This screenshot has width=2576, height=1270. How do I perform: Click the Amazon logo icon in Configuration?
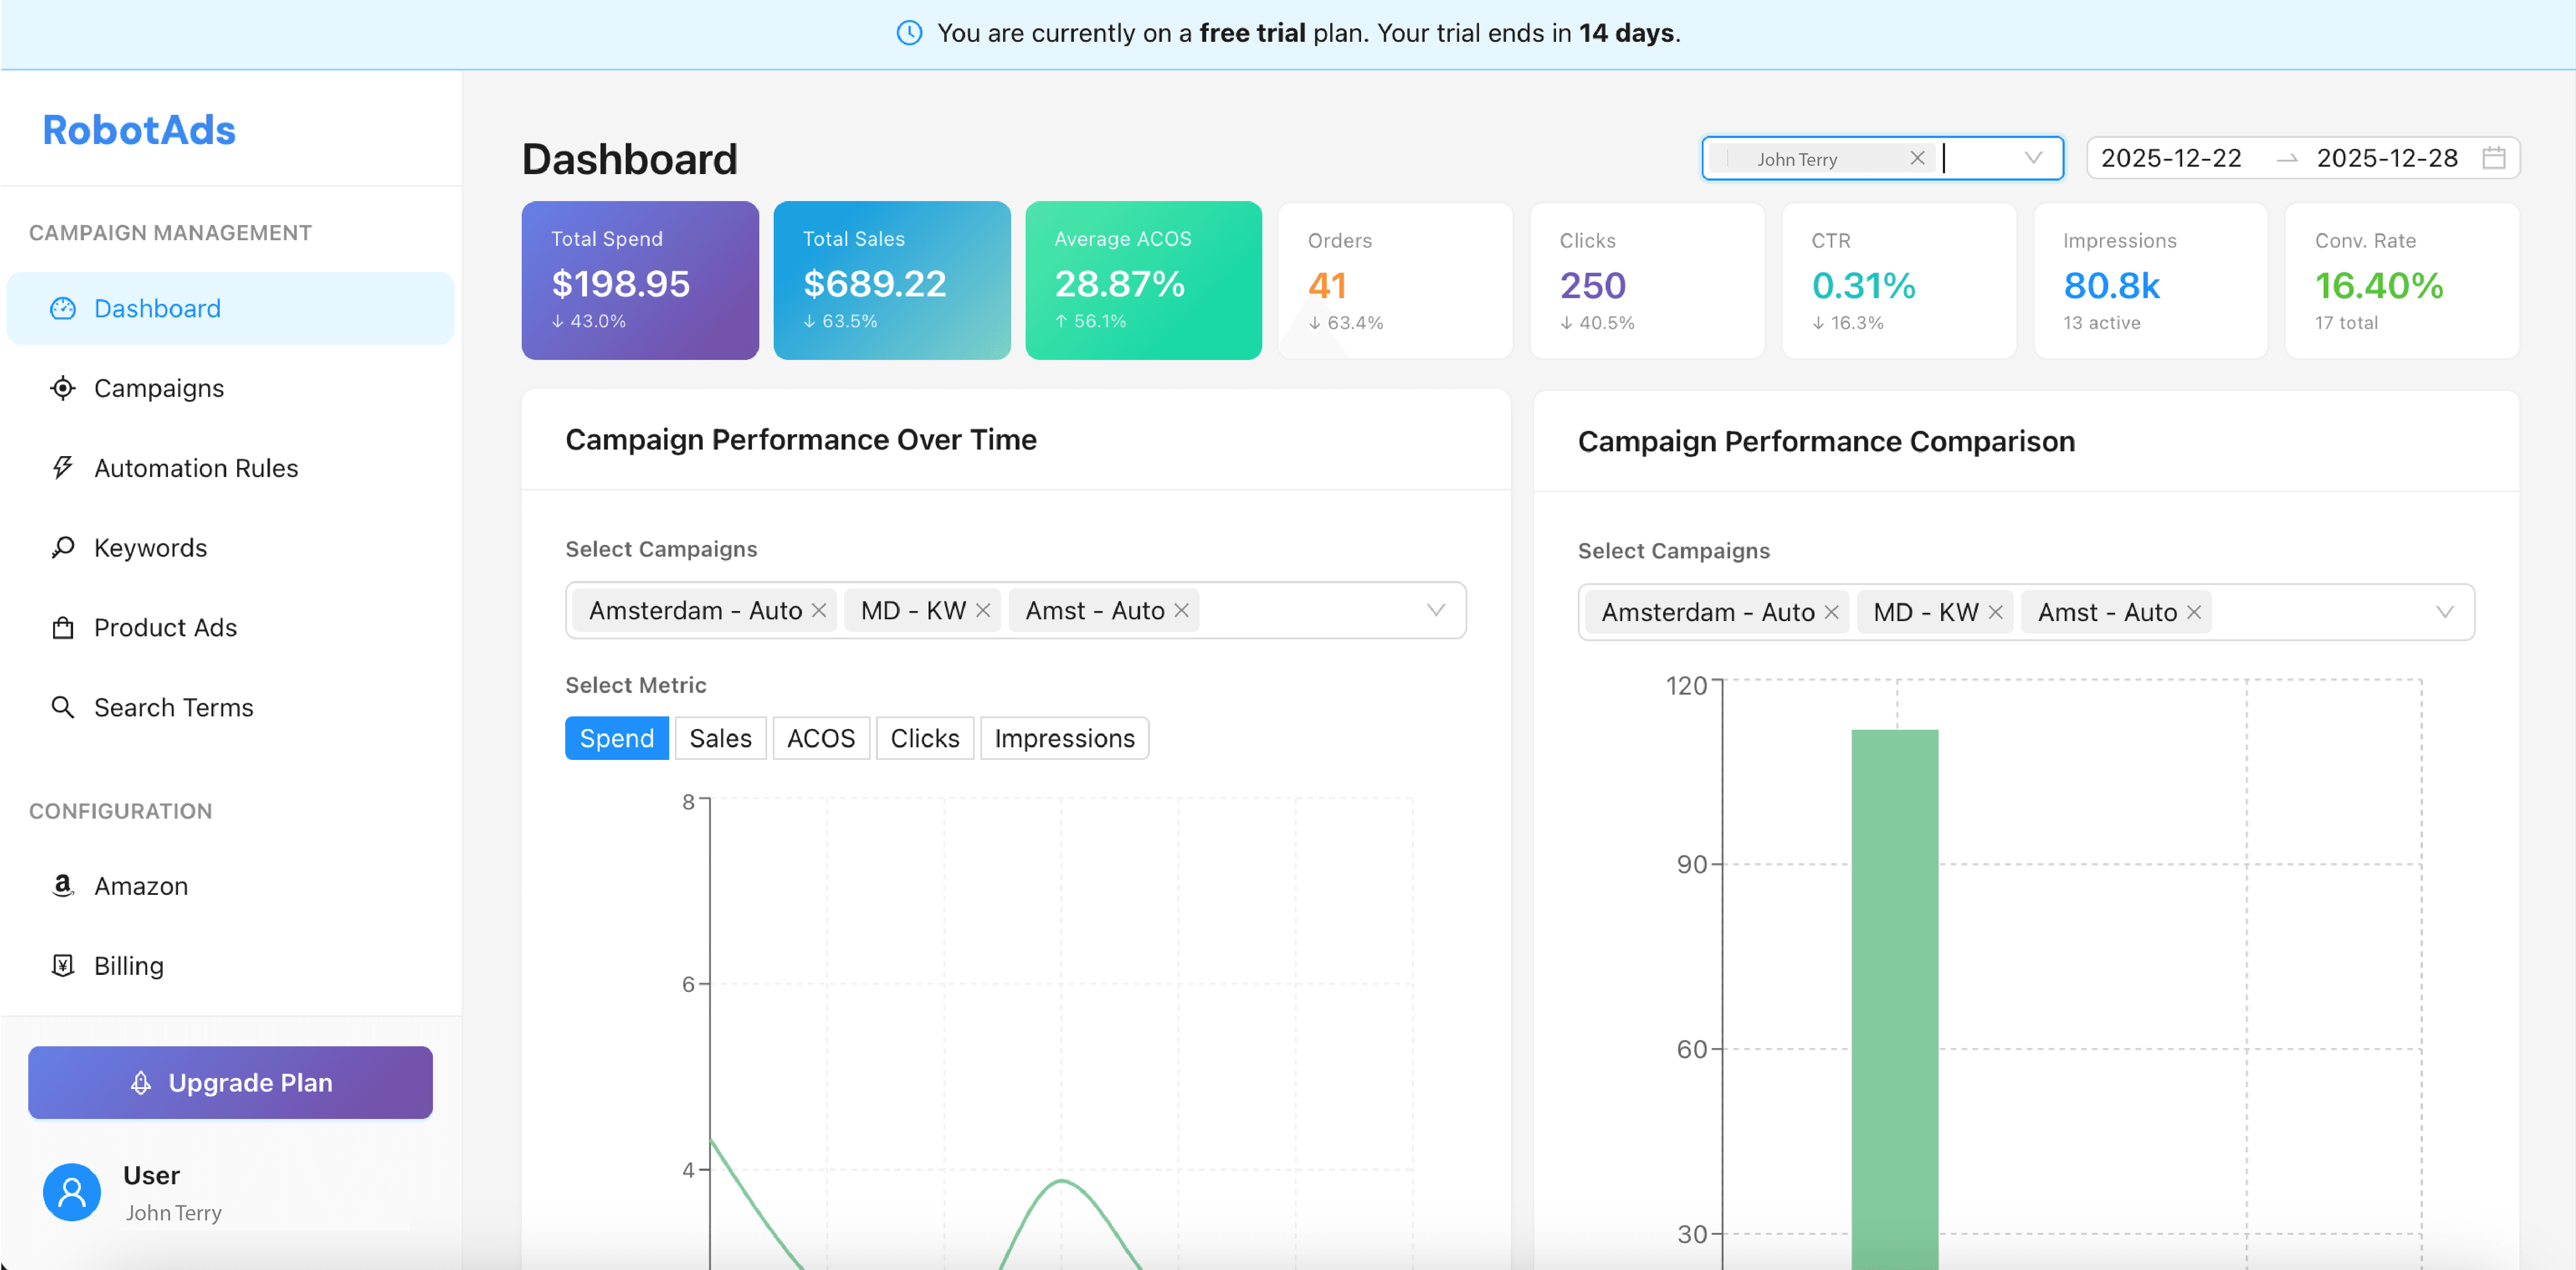point(63,885)
